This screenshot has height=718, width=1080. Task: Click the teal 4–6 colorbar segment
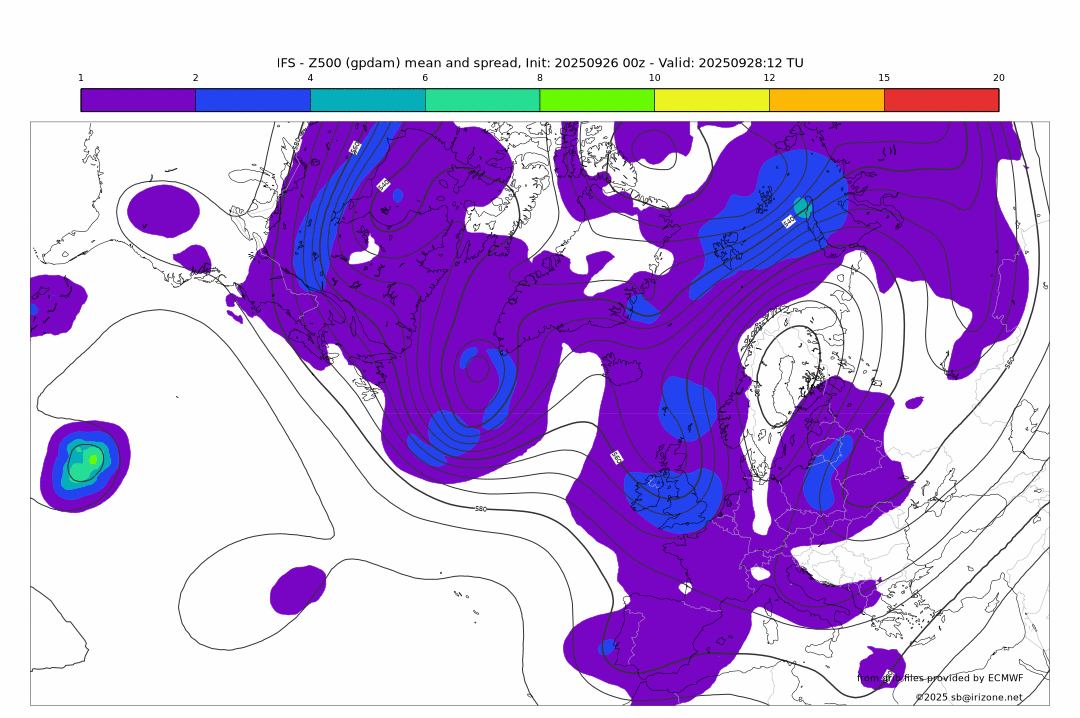point(368,100)
